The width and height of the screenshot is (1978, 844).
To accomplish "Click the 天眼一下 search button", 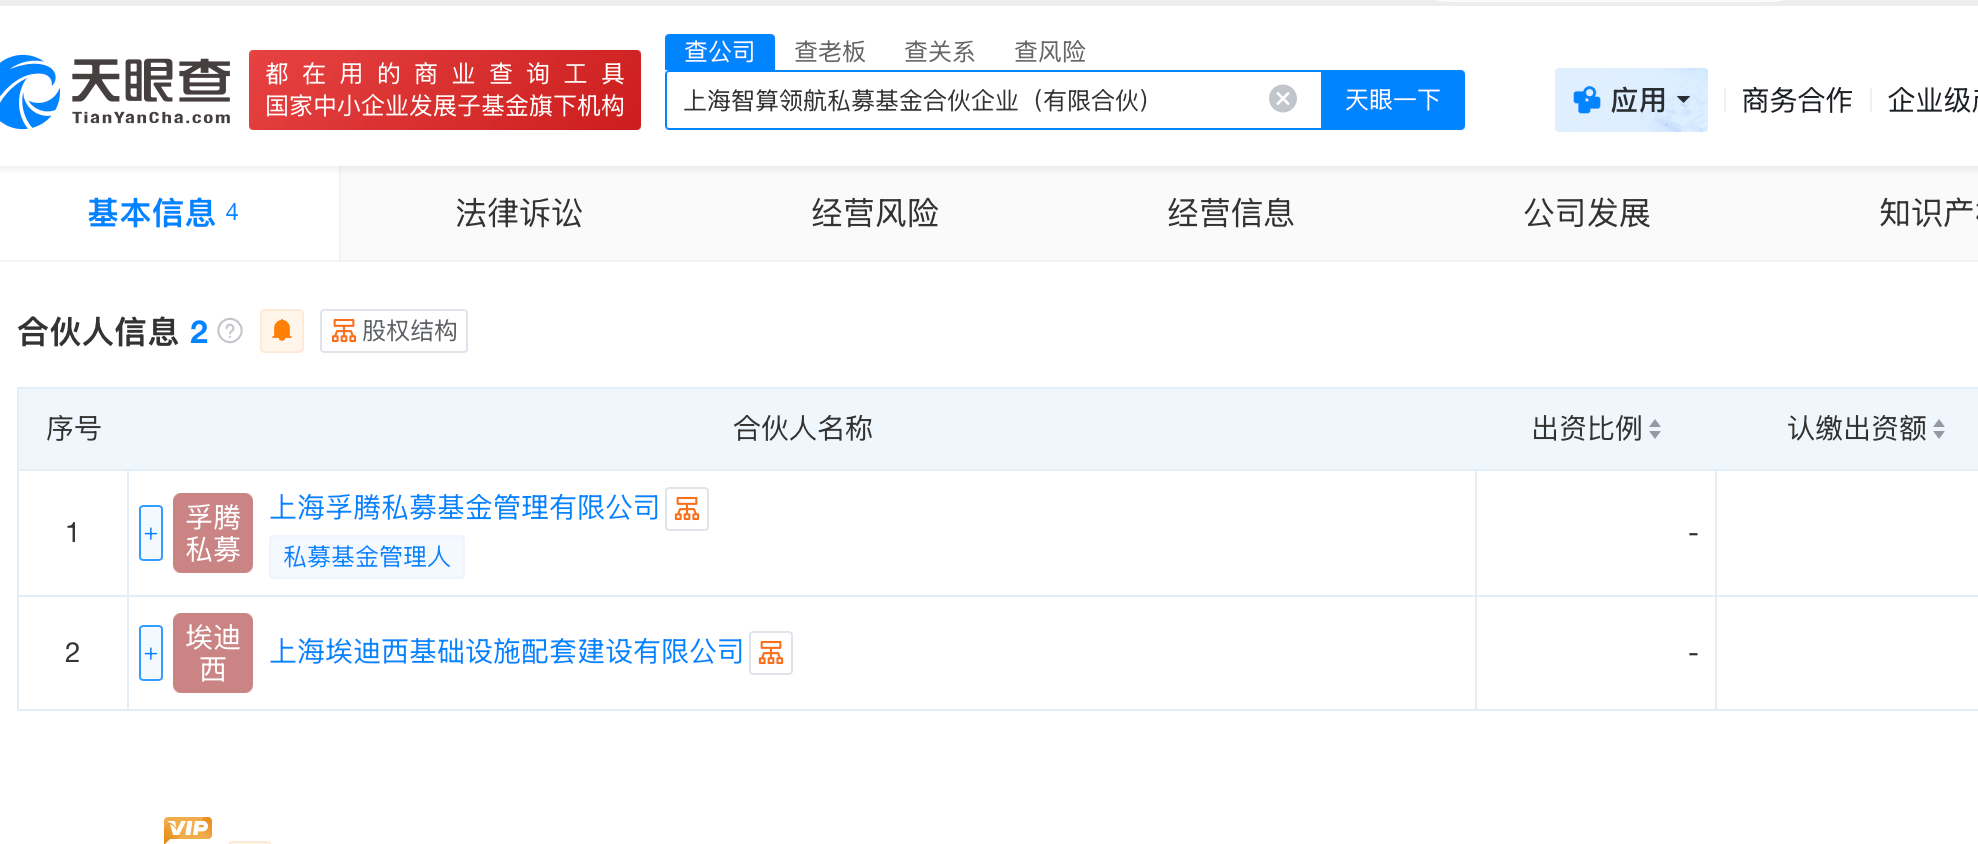I will point(1393,100).
